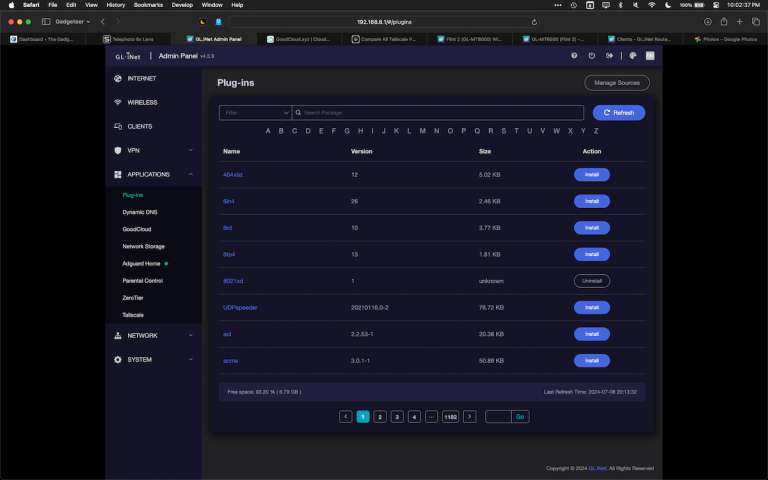Click the Search Package input field
The height and width of the screenshot is (480, 768).
point(440,113)
